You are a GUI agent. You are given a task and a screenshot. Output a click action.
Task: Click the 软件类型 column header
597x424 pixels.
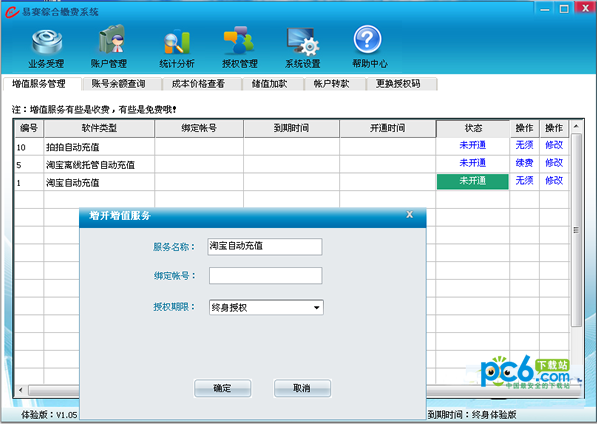pos(99,128)
